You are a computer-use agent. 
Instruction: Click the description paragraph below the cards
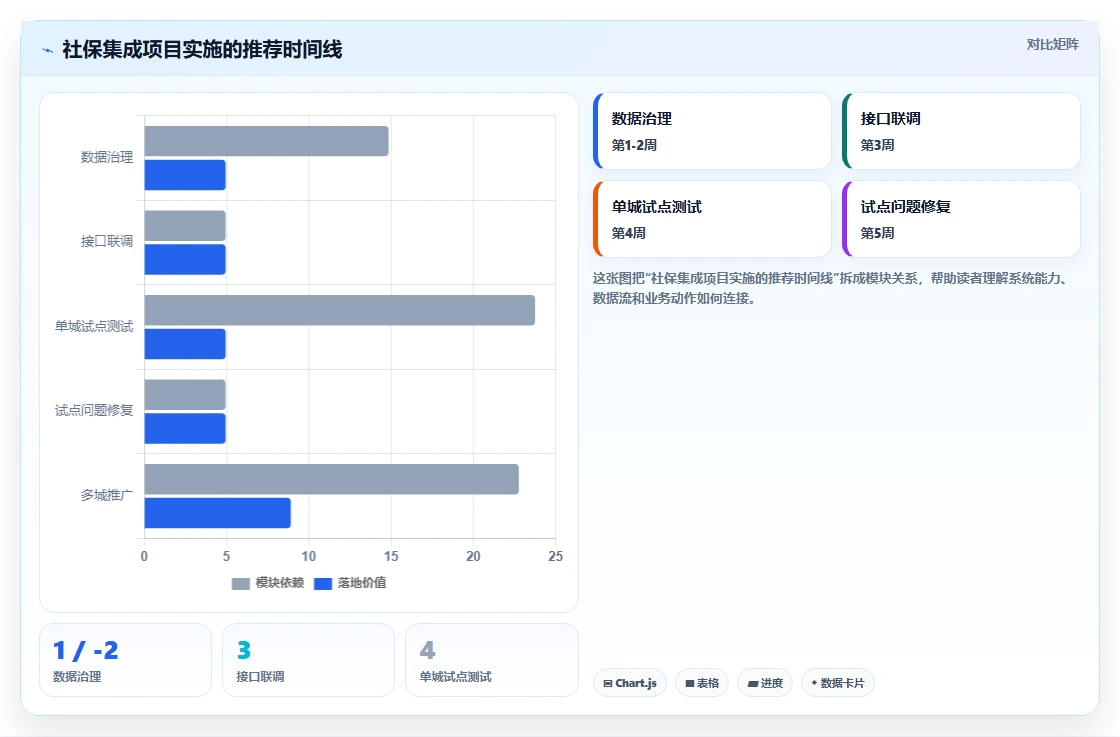tap(832, 289)
